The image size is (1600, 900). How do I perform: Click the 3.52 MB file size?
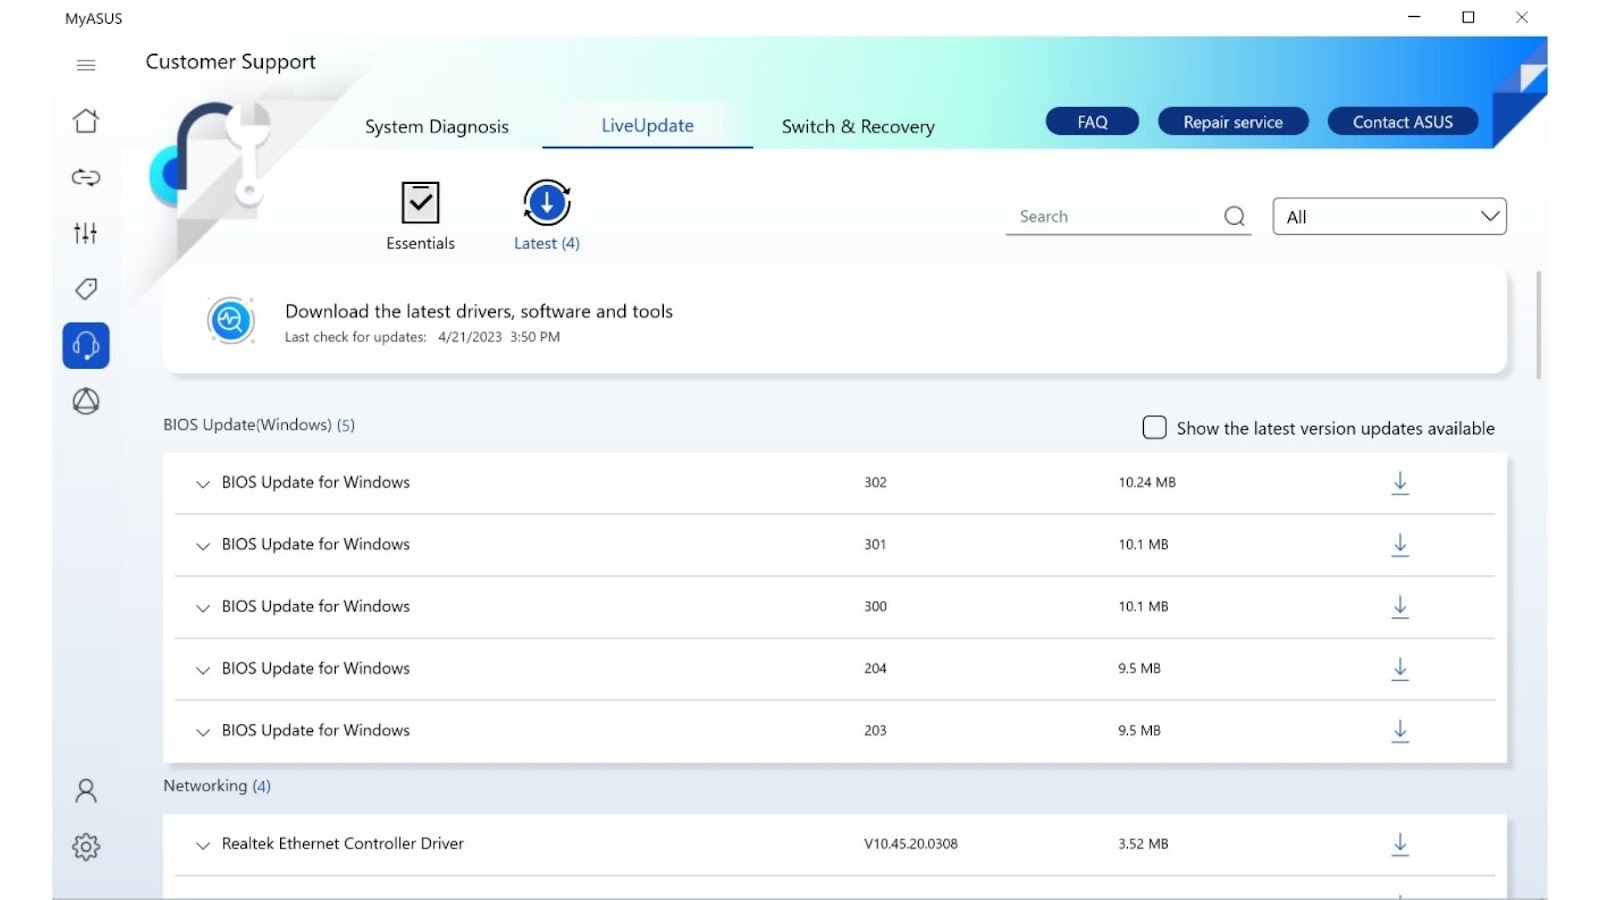(x=1143, y=844)
